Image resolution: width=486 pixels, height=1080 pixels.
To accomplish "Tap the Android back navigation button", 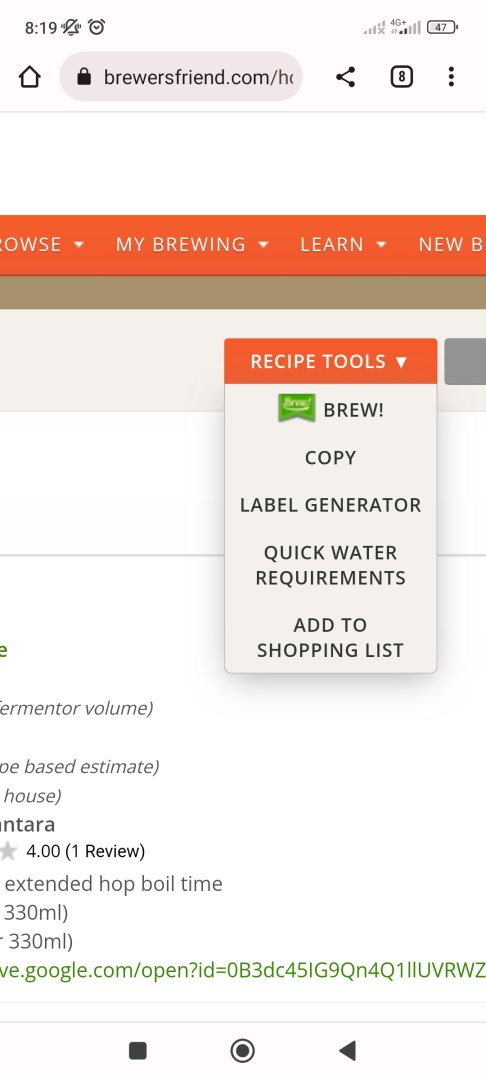I will pos(347,1050).
